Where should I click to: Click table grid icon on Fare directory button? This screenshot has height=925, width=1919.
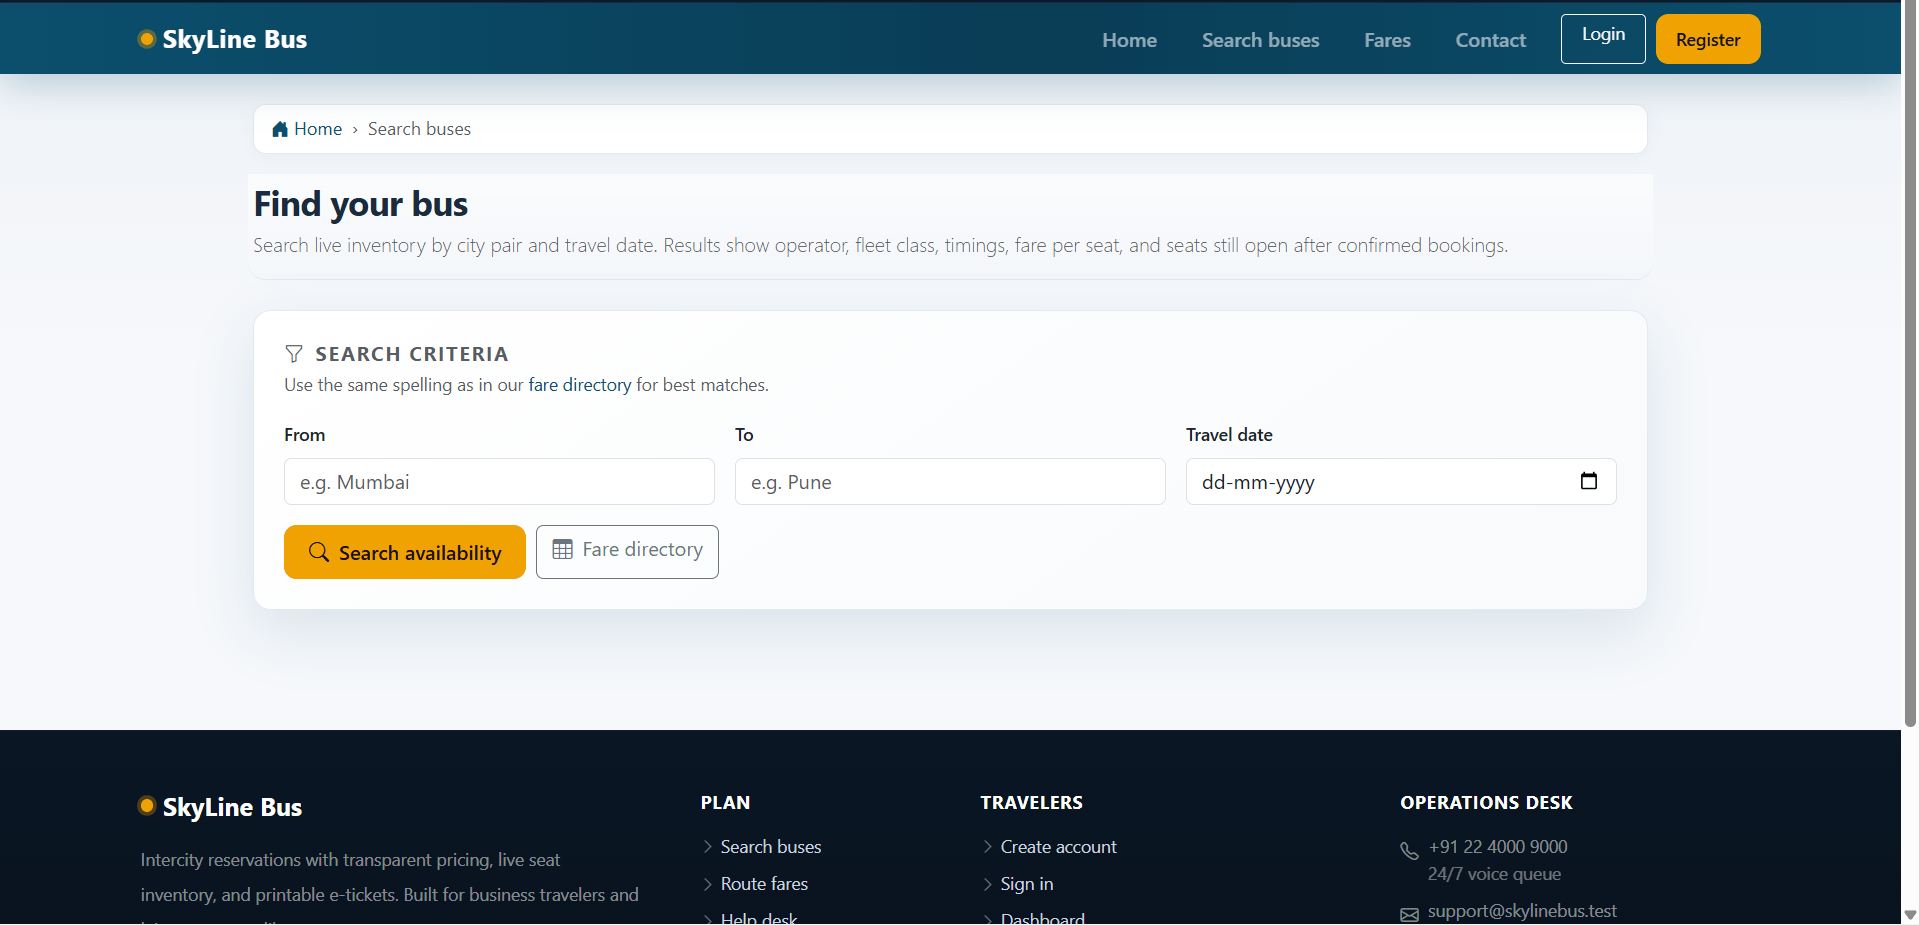[x=563, y=549]
